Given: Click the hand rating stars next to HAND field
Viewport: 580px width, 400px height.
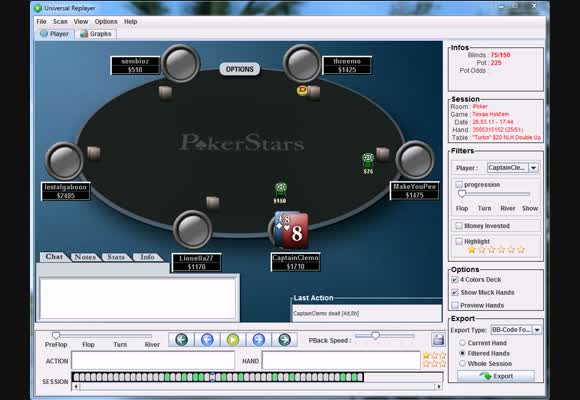Looking at the screenshot, I should (434, 359).
